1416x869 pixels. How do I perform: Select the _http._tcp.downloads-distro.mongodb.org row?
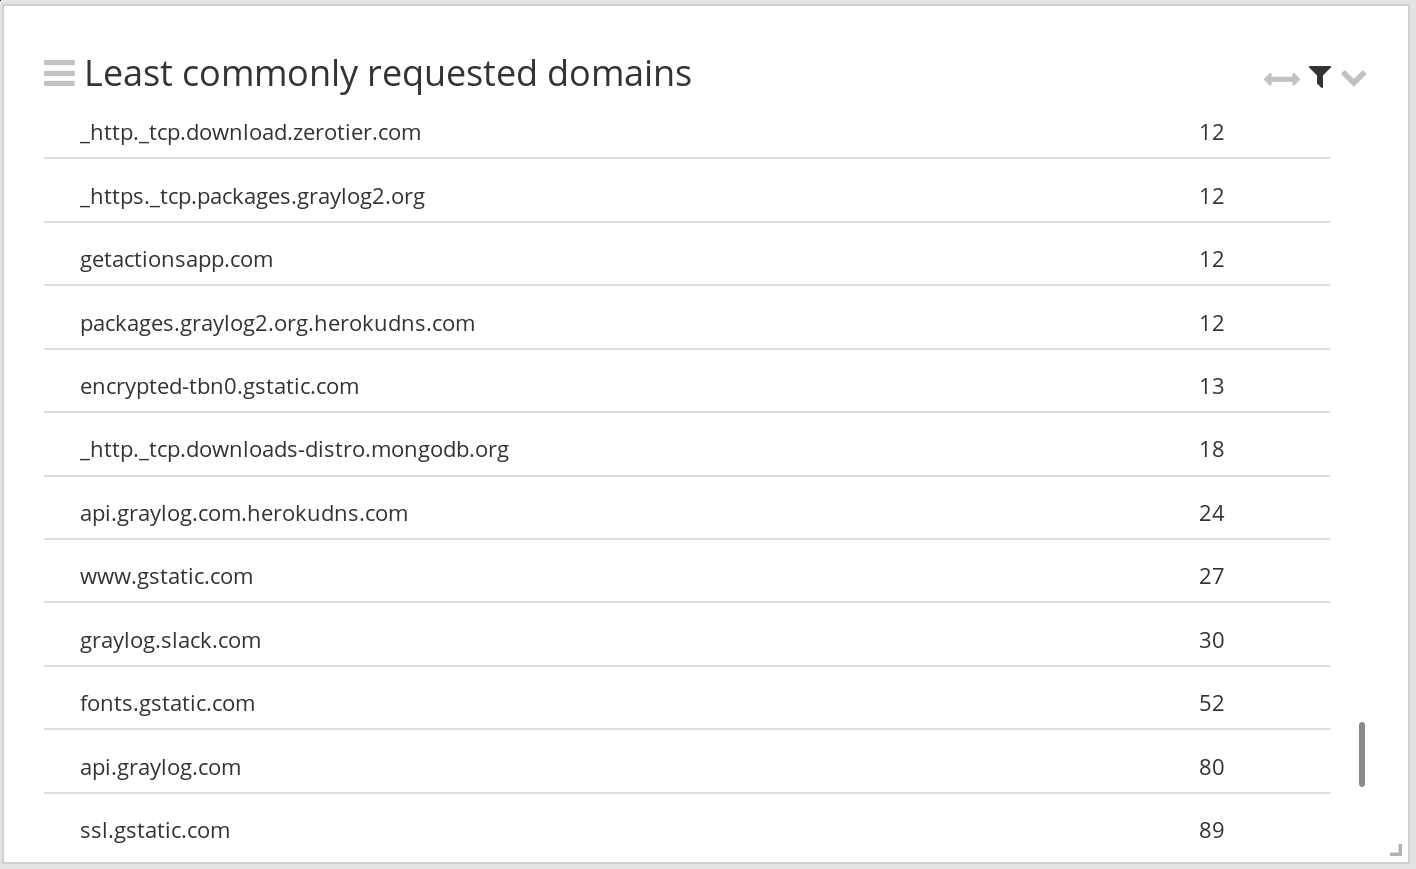pyautogui.click(x=294, y=450)
